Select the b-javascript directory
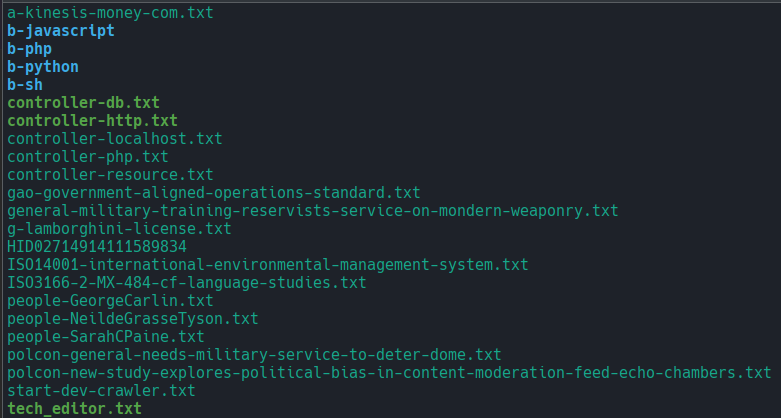 coord(61,31)
